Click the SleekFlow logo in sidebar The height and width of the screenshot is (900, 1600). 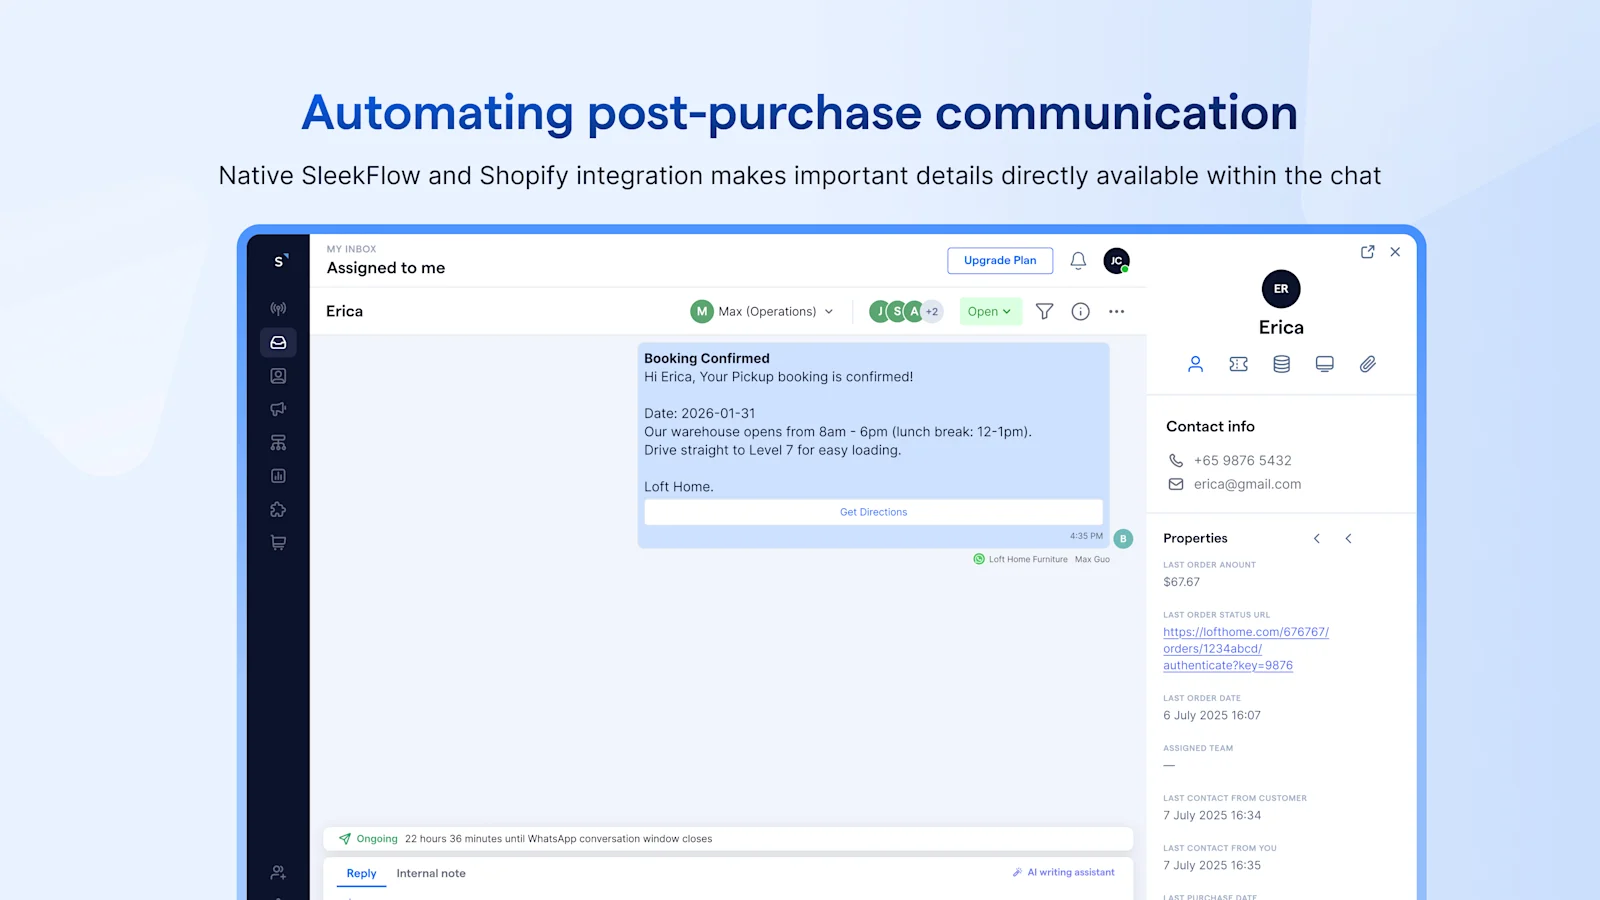pos(280,261)
